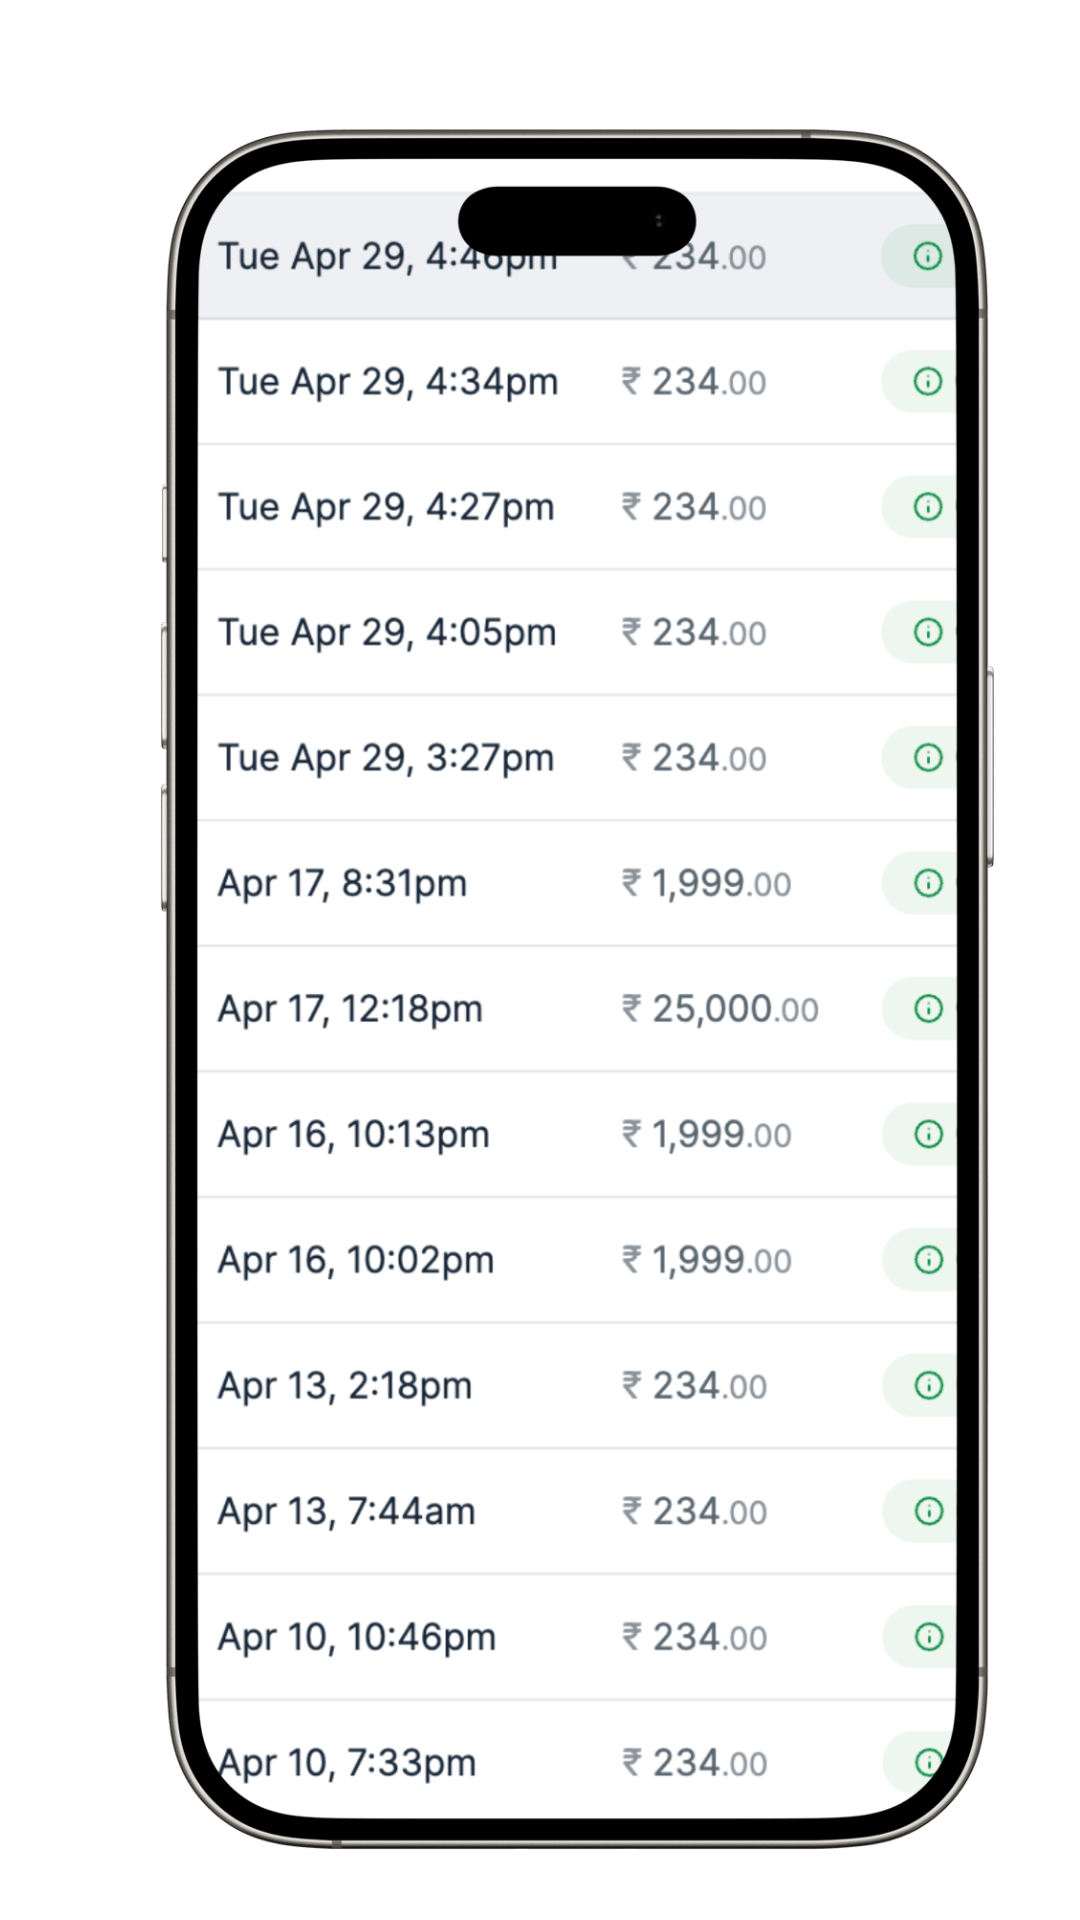Image resolution: width=1080 pixels, height=1920 pixels.
Task: Click info icon on Apr 10, 10:46pm row
Action: [928, 1637]
